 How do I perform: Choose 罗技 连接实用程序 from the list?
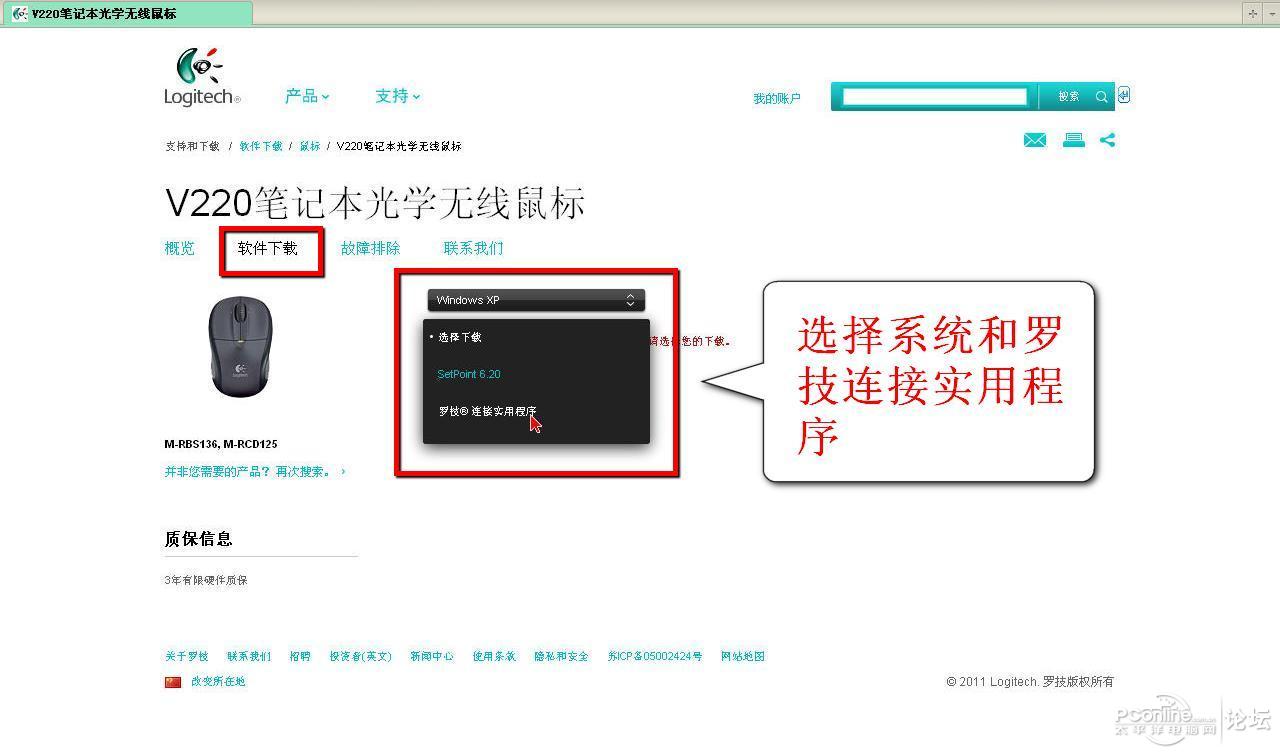click(x=487, y=411)
